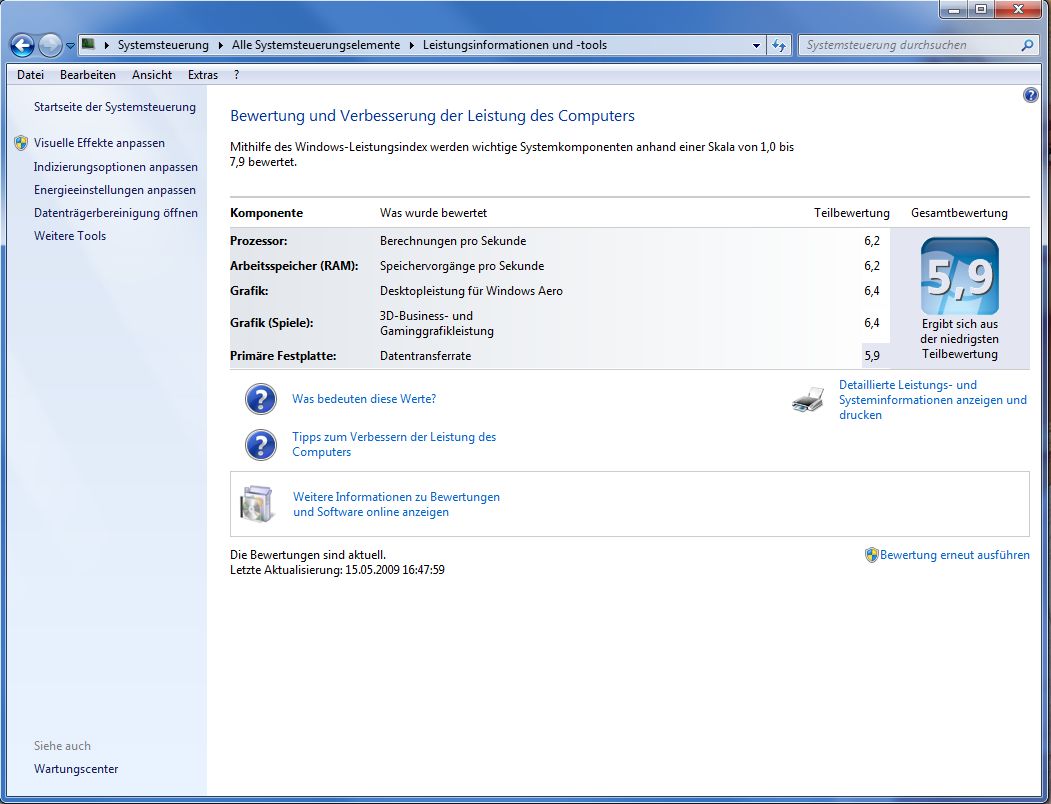The height and width of the screenshot is (804, 1051).
Task: Open Visuelle Effekte anpassen
Action: [x=99, y=143]
